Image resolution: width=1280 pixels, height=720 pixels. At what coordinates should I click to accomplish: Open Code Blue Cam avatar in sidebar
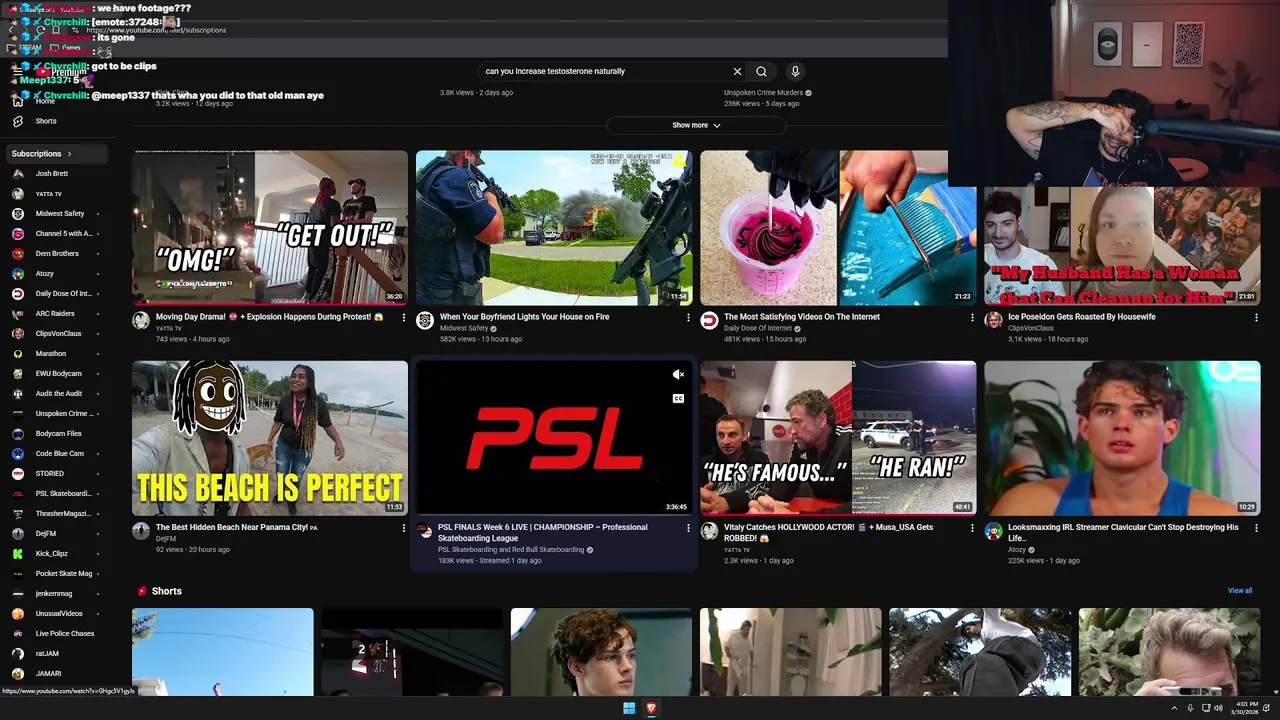[x=17, y=453]
